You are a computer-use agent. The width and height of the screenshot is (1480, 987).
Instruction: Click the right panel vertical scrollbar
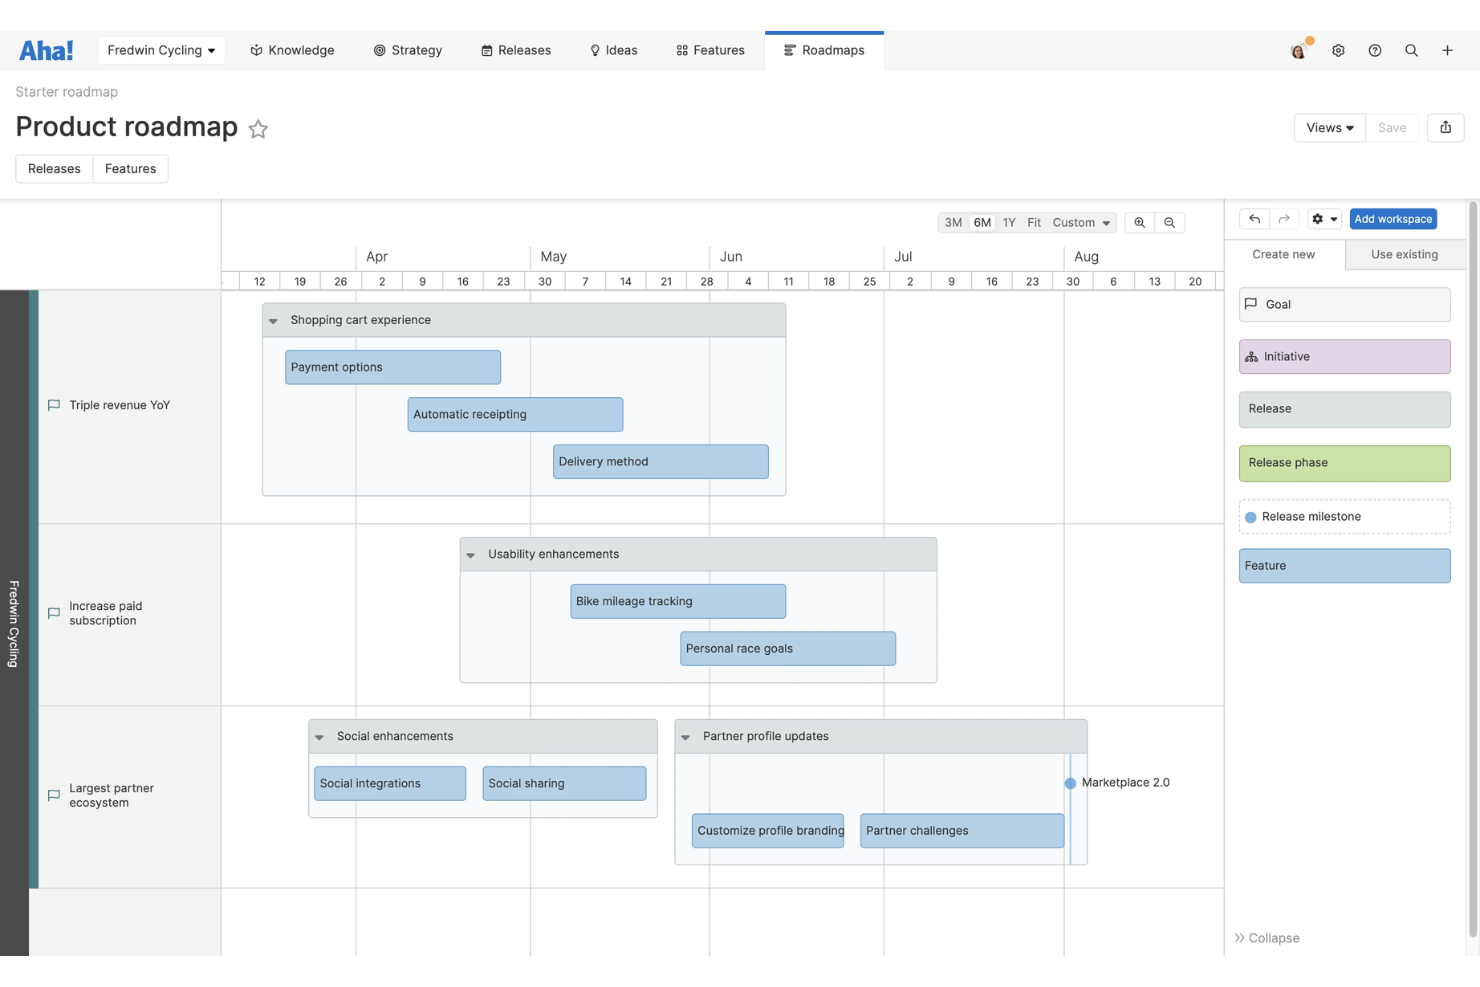click(x=1472, y=570)
